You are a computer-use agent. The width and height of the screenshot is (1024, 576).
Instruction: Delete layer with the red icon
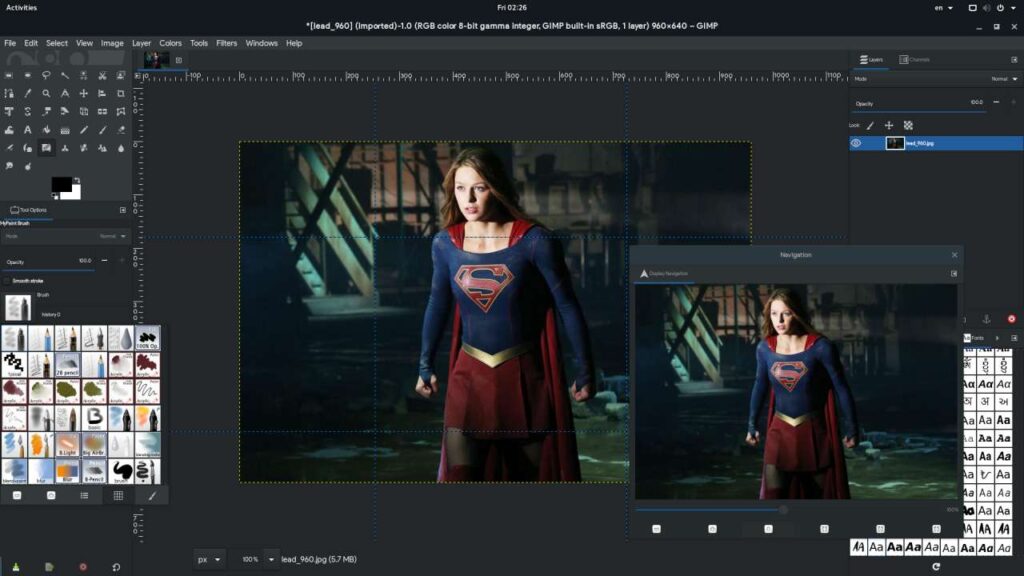pyautogui.click(x=1012, y=319)
